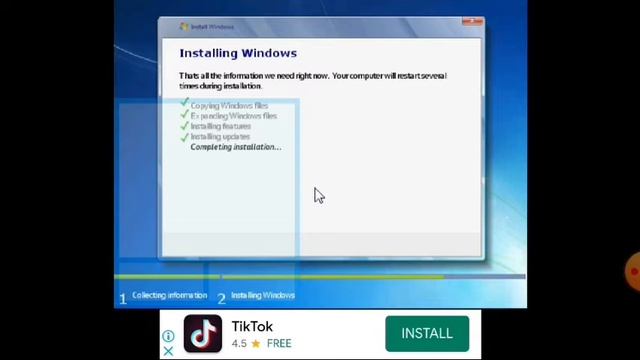Click the Completing installation step
This screenshot has height=360, width=640.
pyautogui.click(x=236, y=147)
